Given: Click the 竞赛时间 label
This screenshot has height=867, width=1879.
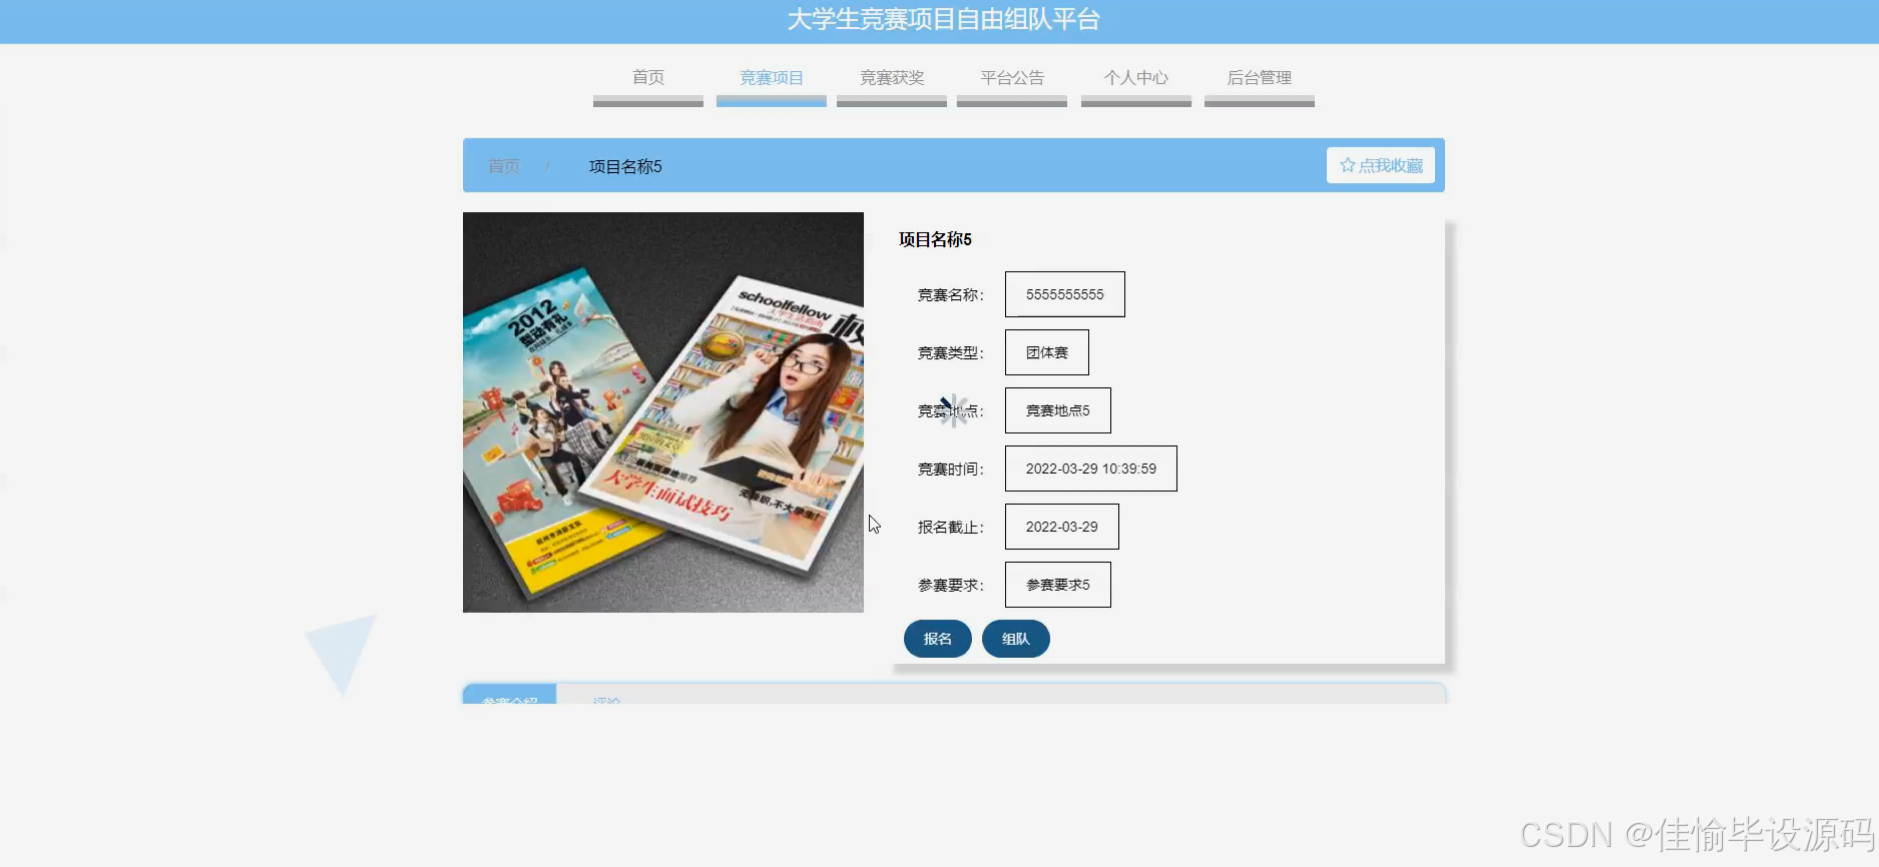Looking at the screenshot, I should point(951,469).
